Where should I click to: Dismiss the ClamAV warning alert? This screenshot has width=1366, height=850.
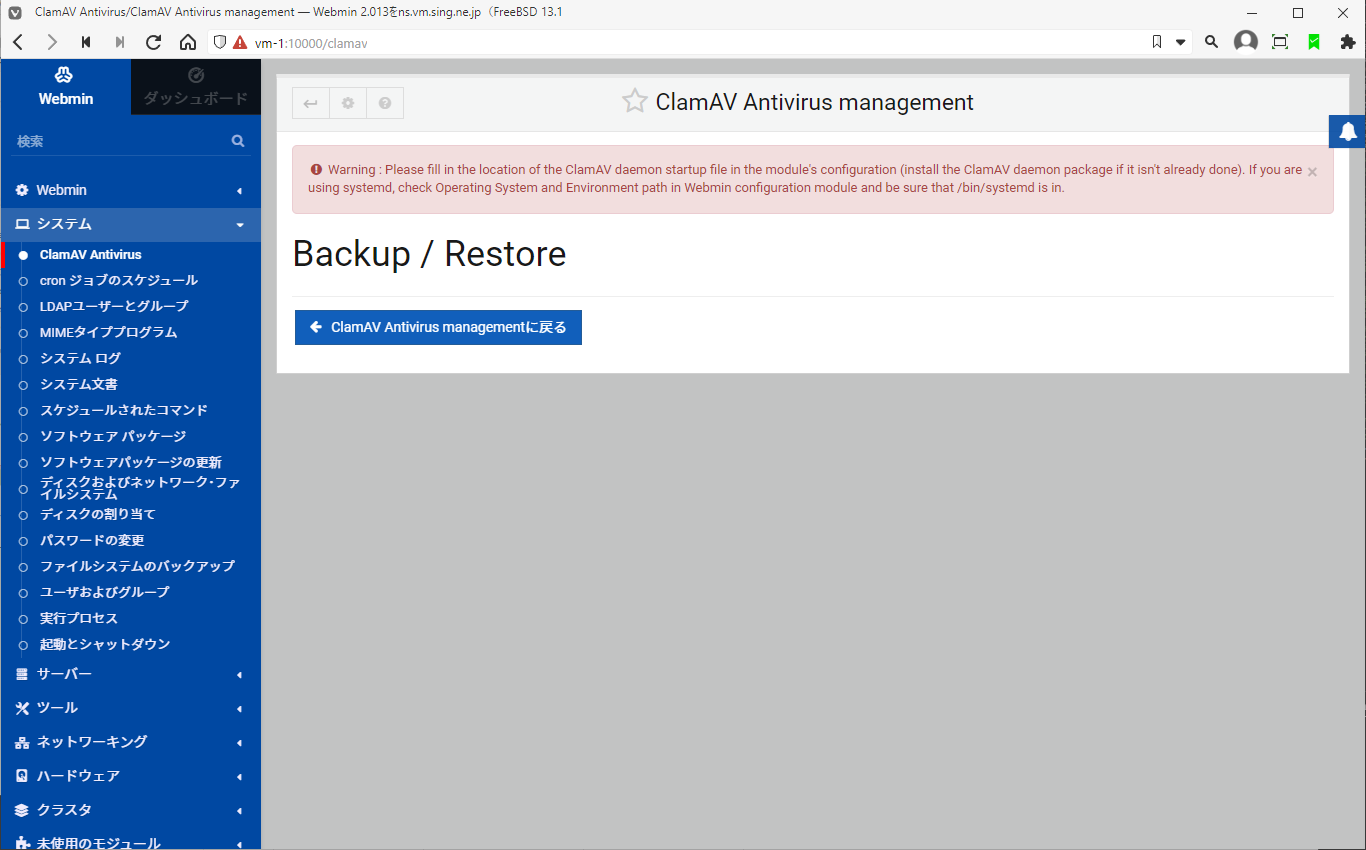point(1312,172)
